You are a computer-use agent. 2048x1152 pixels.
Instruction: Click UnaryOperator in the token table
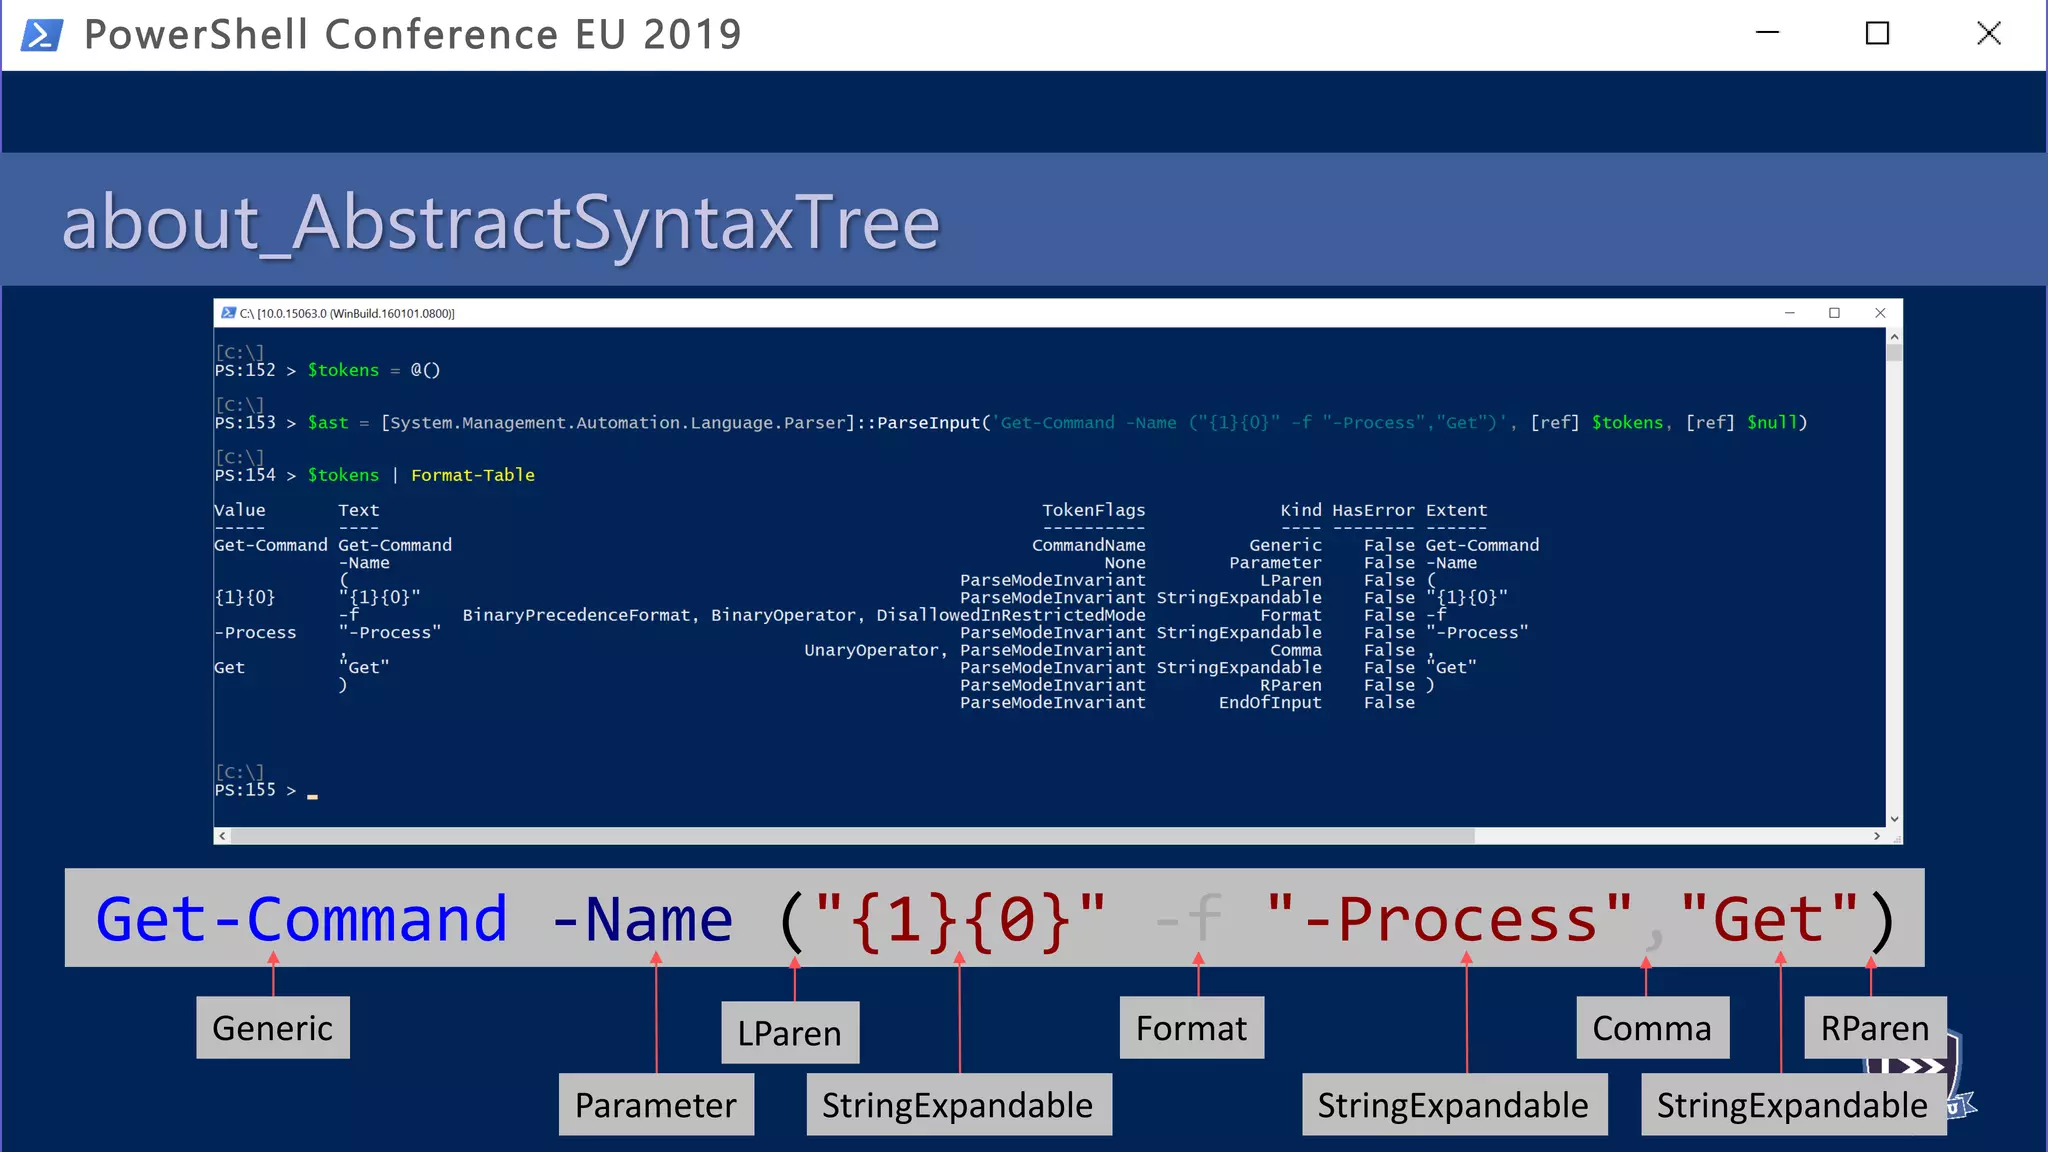(871, 650)
